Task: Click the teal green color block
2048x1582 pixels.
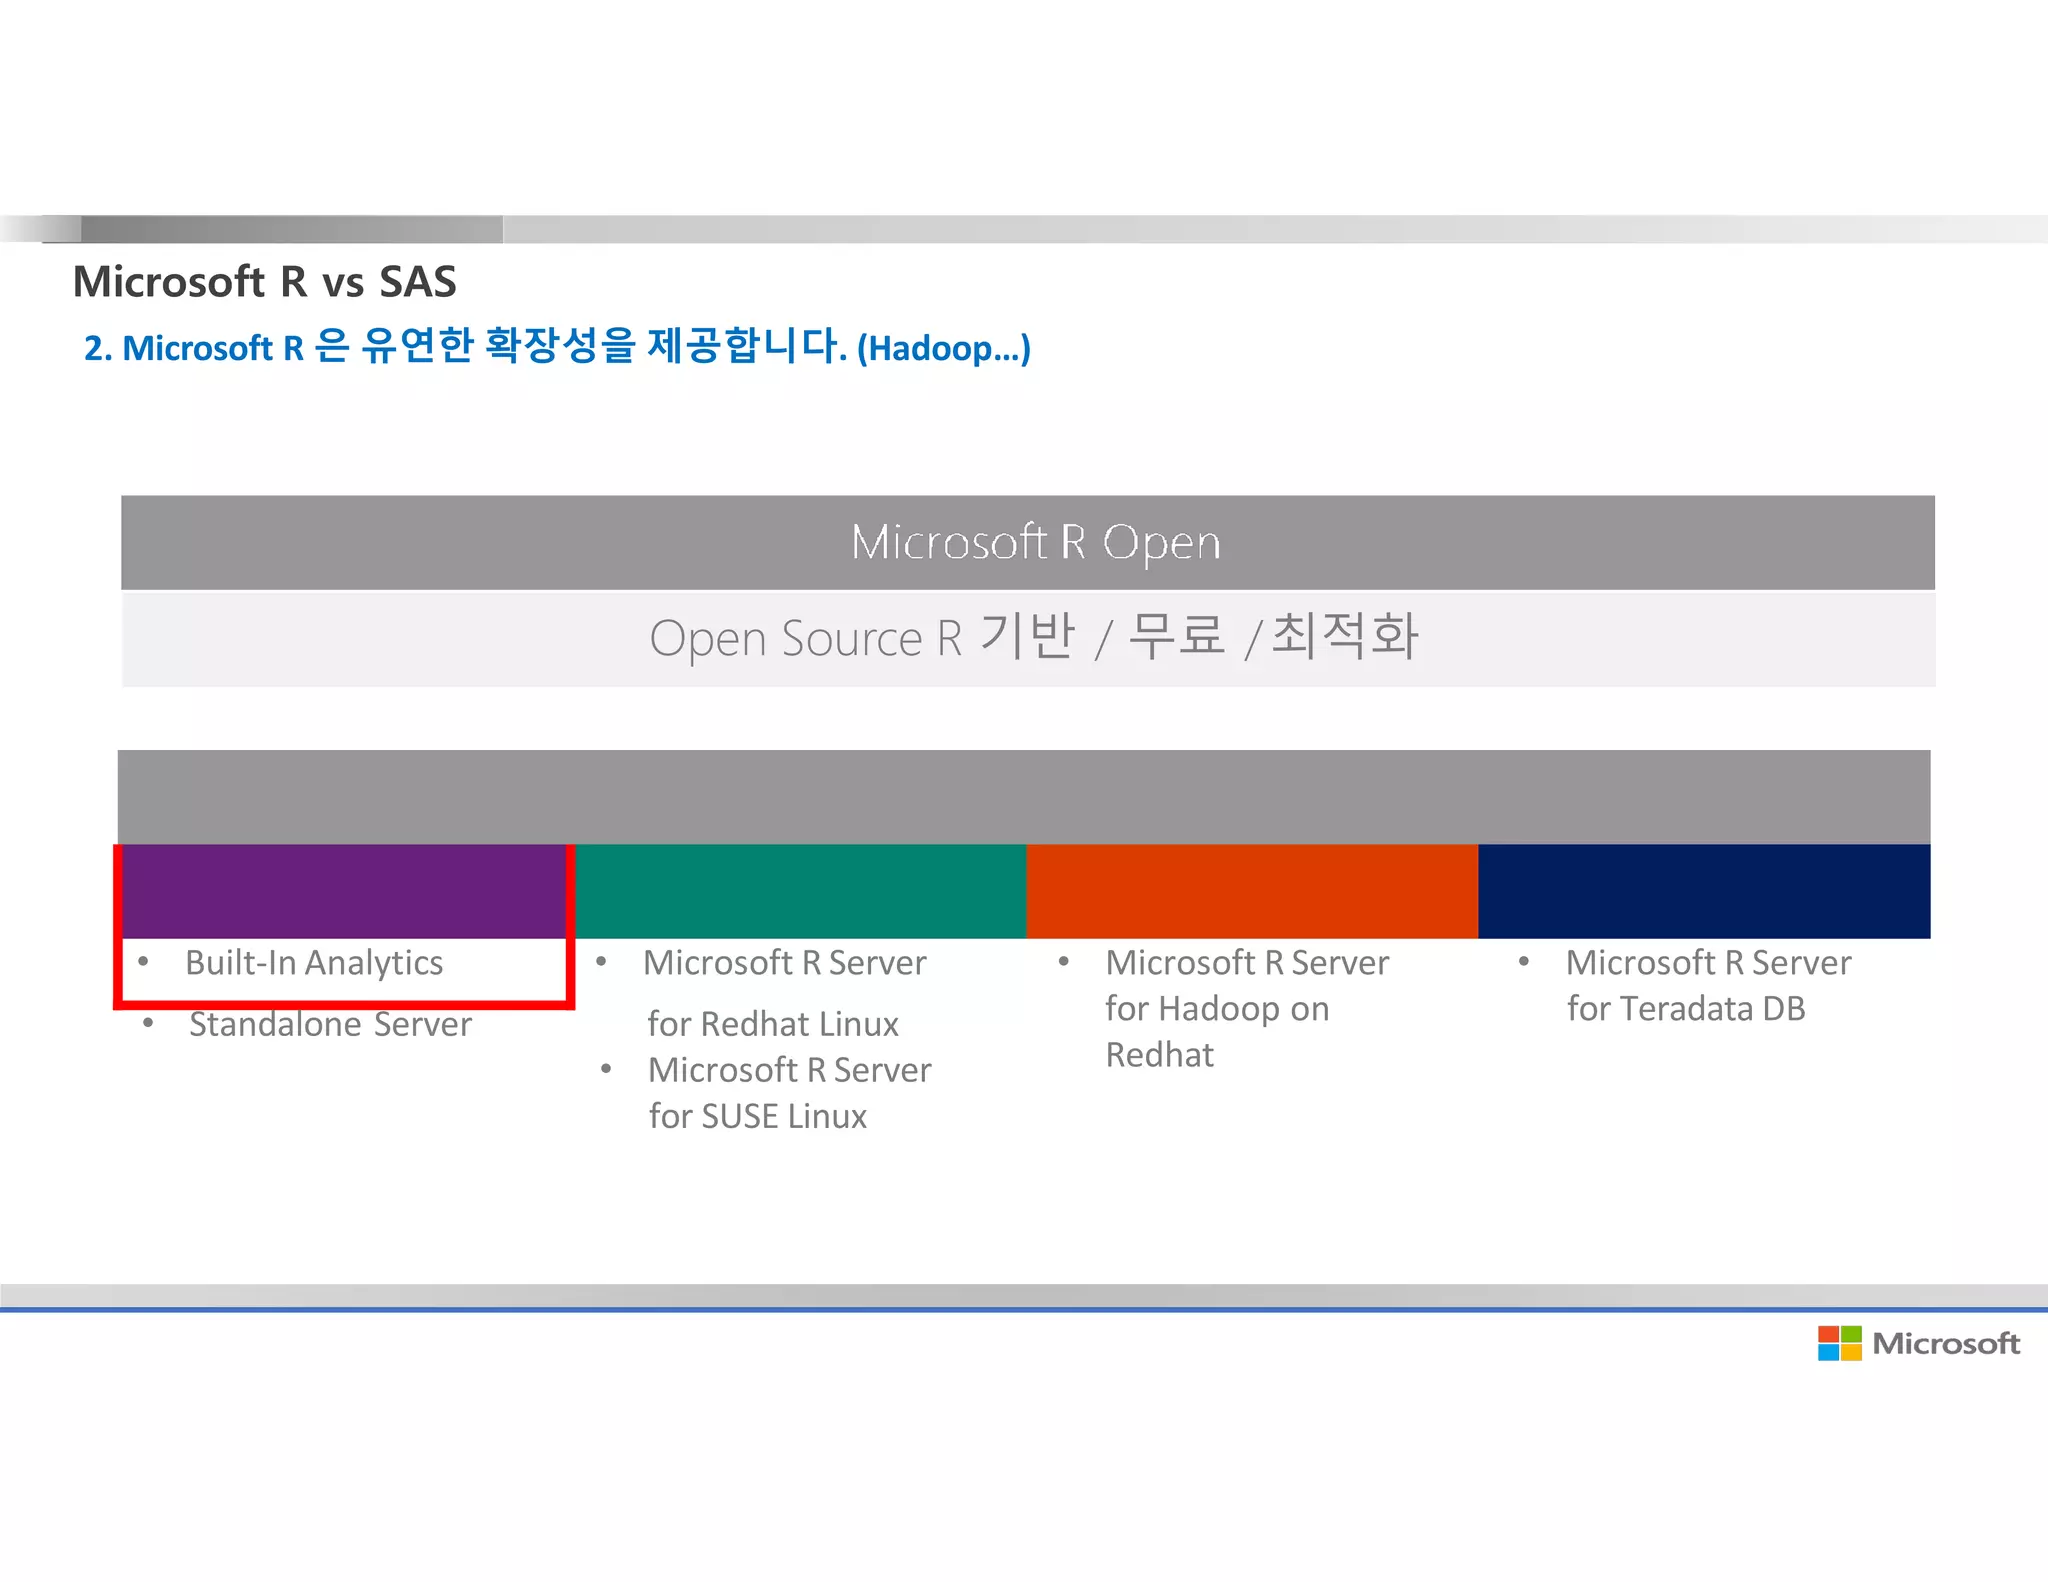Action: coord(801,891)
